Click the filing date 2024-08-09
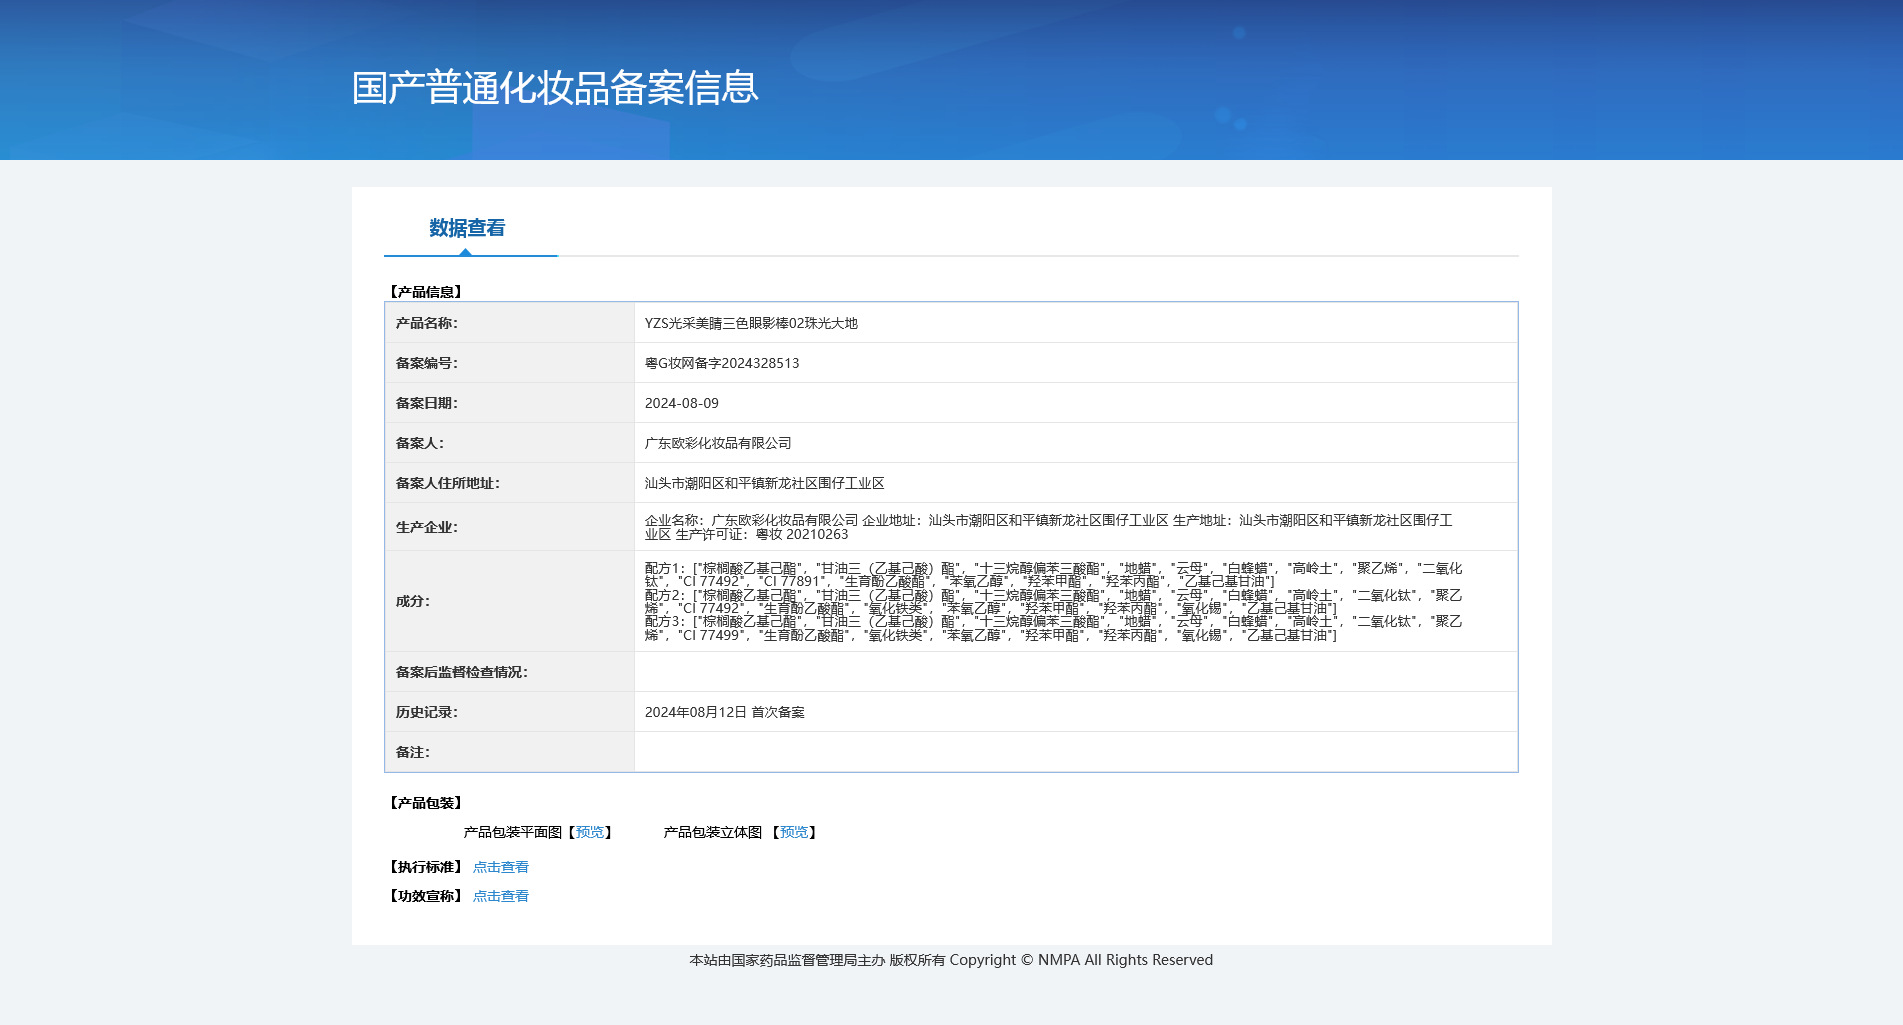1903x1025 pixels. 681,403
